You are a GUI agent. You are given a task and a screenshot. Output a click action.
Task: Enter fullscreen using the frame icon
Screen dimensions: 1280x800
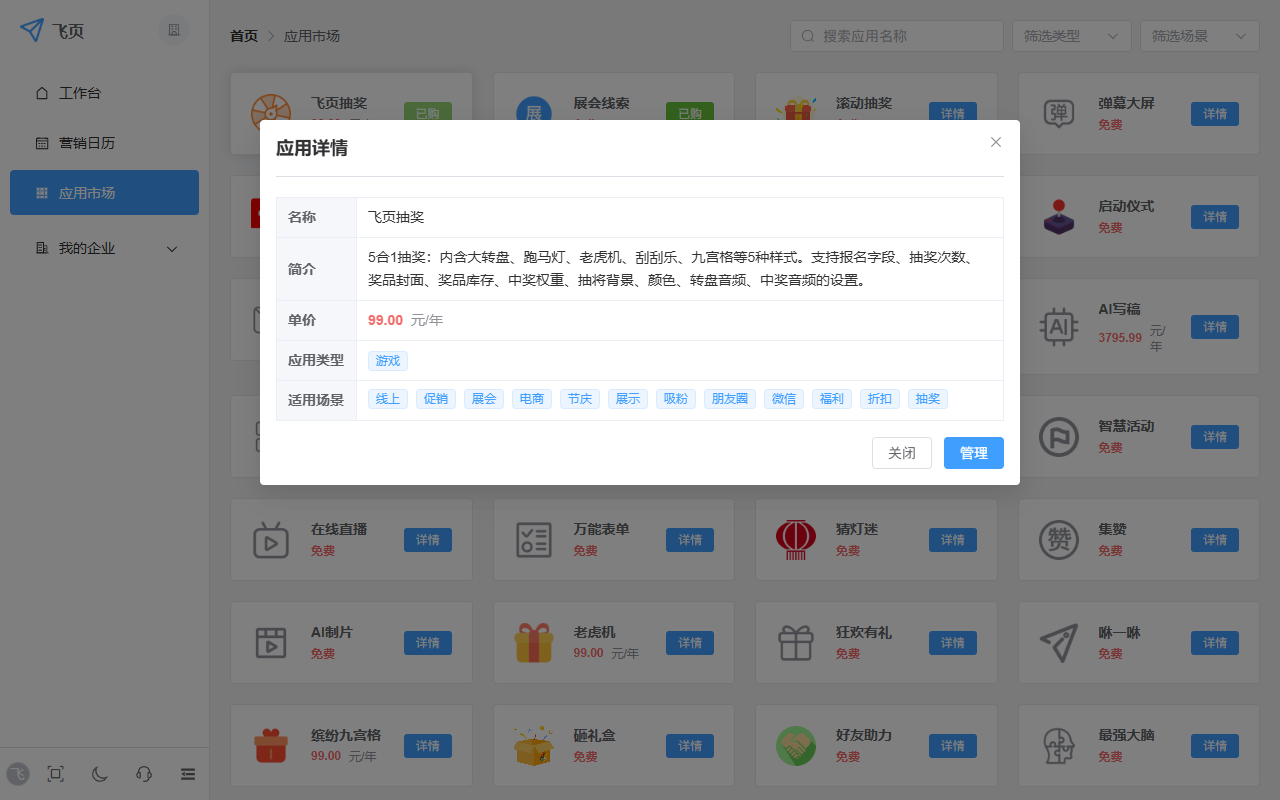(55, 774)
